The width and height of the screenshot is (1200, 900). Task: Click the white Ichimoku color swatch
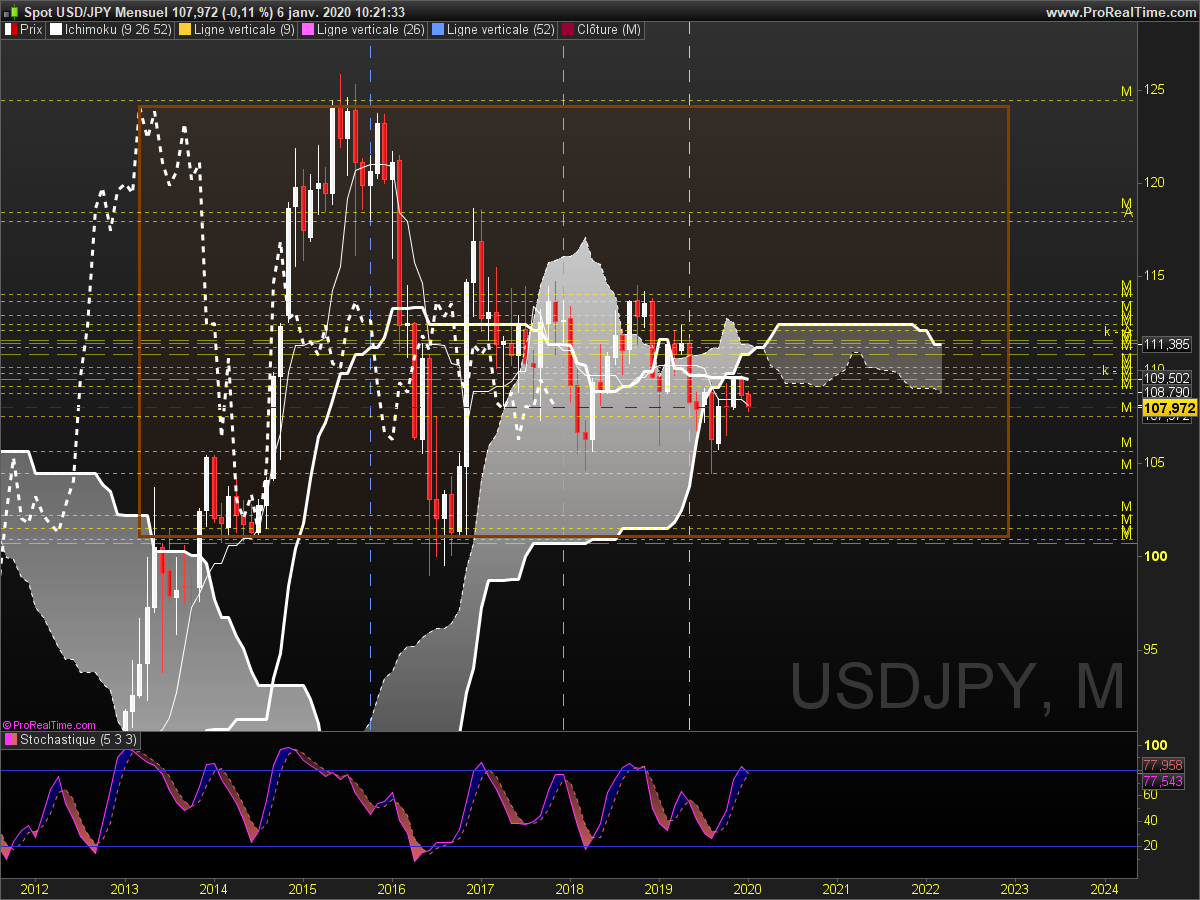[56, 30]
